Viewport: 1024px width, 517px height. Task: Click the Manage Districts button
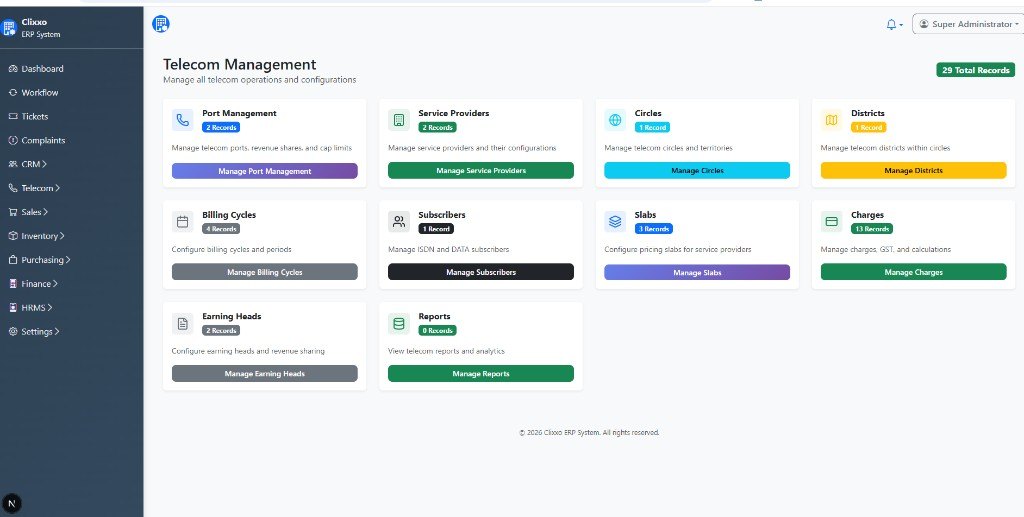pos(913,170)
